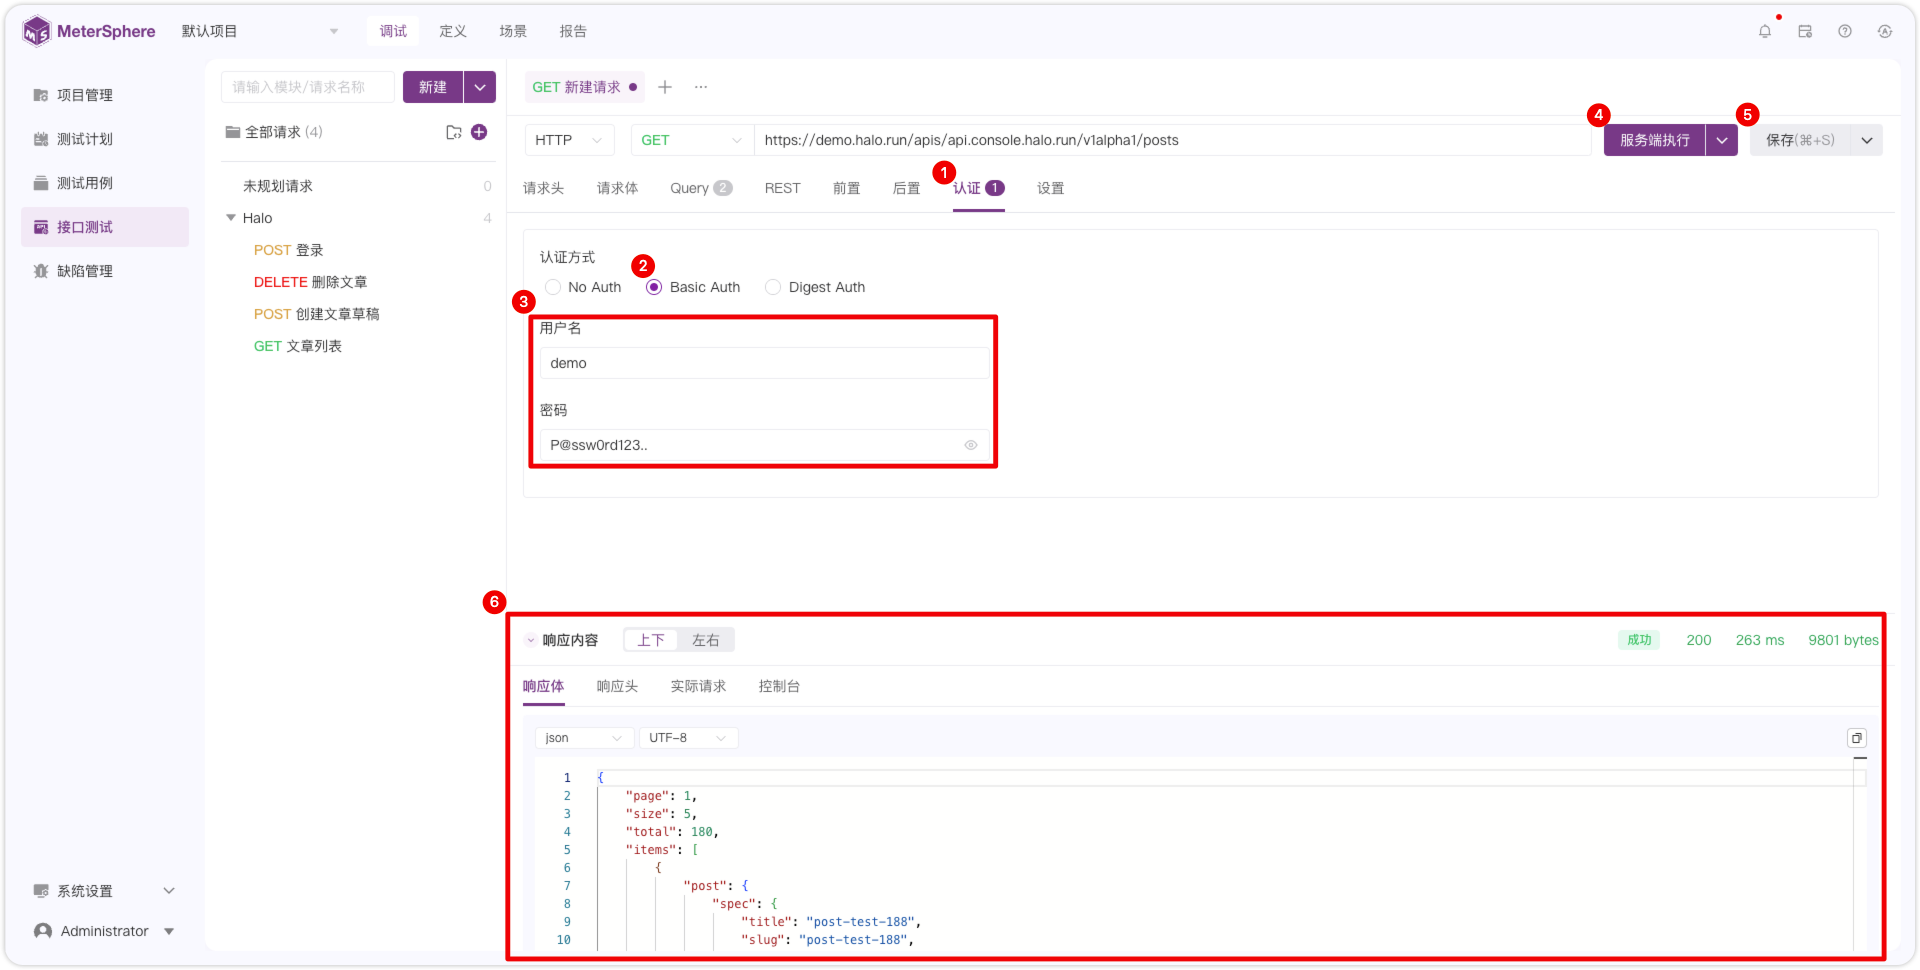Open the 默认项目 project dropdown
The width and height of the screenshot is (1920, 970).
[x=260, y=31]
